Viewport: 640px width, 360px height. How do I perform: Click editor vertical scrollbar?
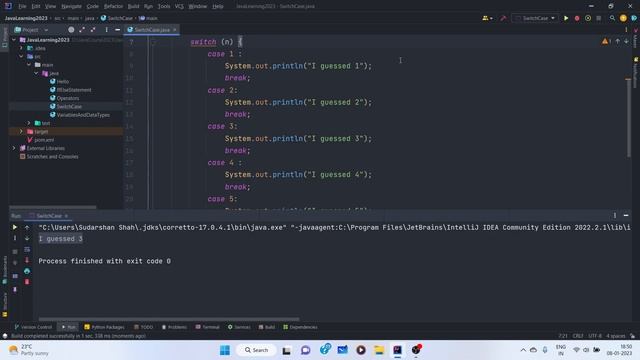[628, 118]
